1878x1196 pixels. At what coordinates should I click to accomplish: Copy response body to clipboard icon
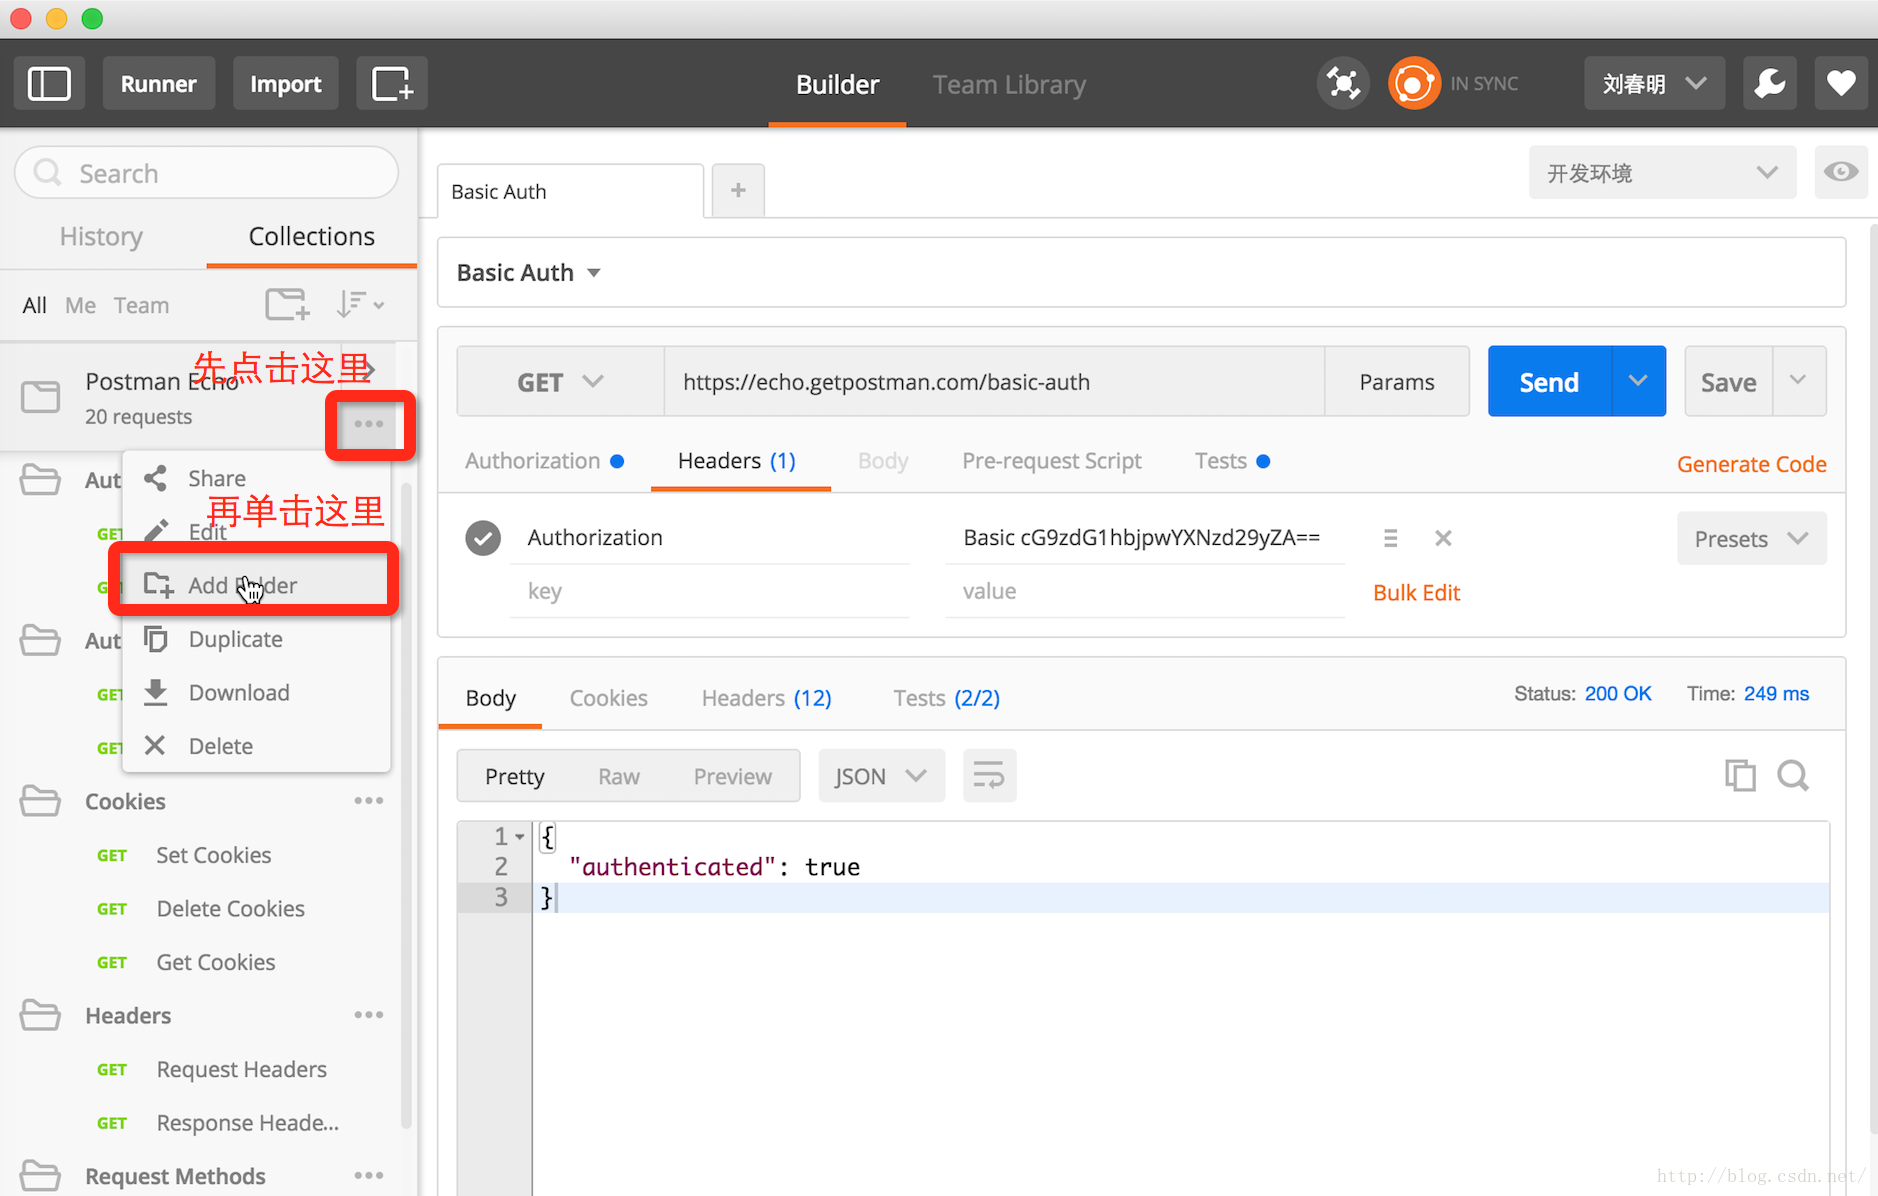[x=1740, y=775]
